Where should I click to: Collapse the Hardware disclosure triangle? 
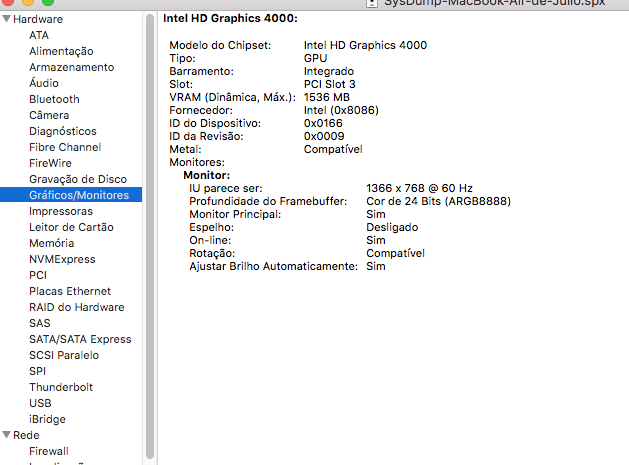(7, 19)
